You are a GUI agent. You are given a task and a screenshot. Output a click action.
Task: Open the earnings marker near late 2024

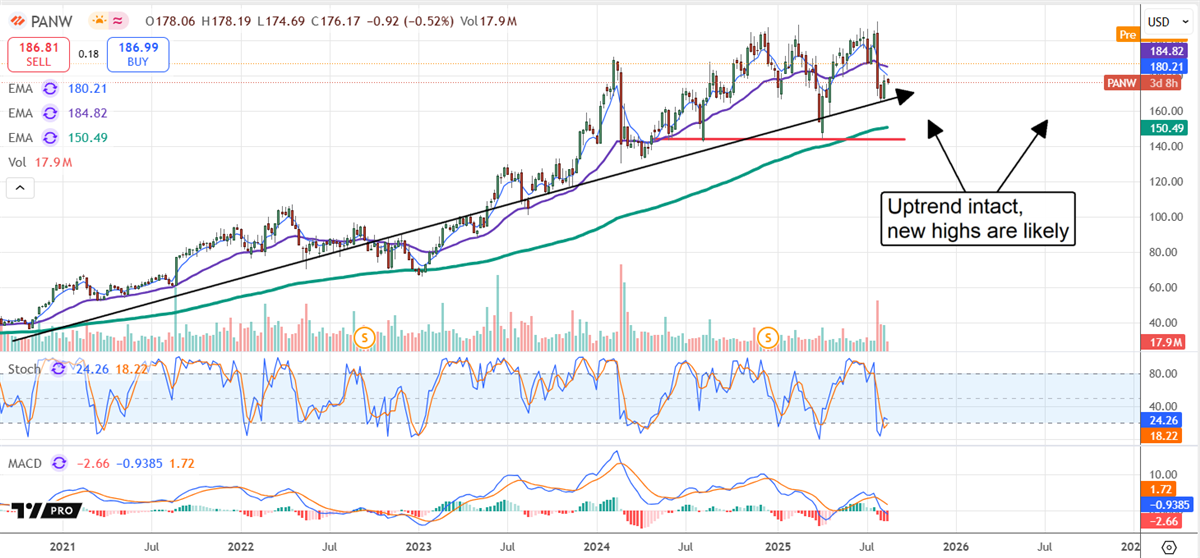tap(768, 337)
